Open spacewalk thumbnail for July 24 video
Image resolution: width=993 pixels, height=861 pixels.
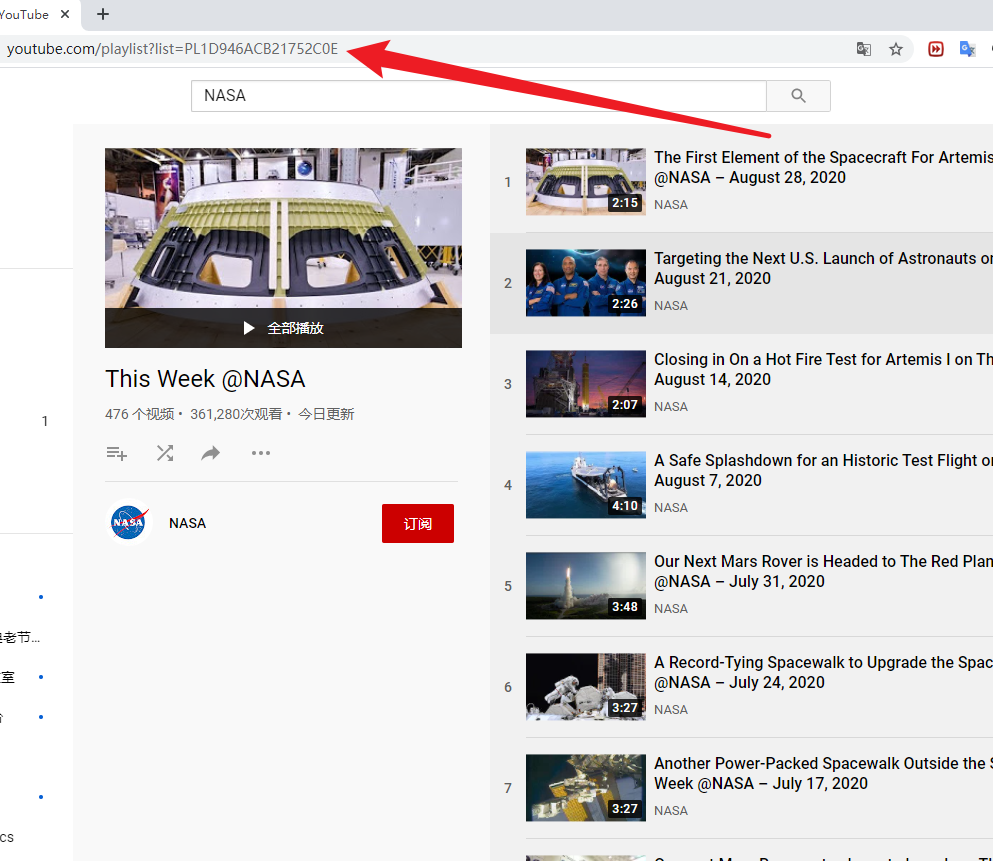tap(586, 686)
